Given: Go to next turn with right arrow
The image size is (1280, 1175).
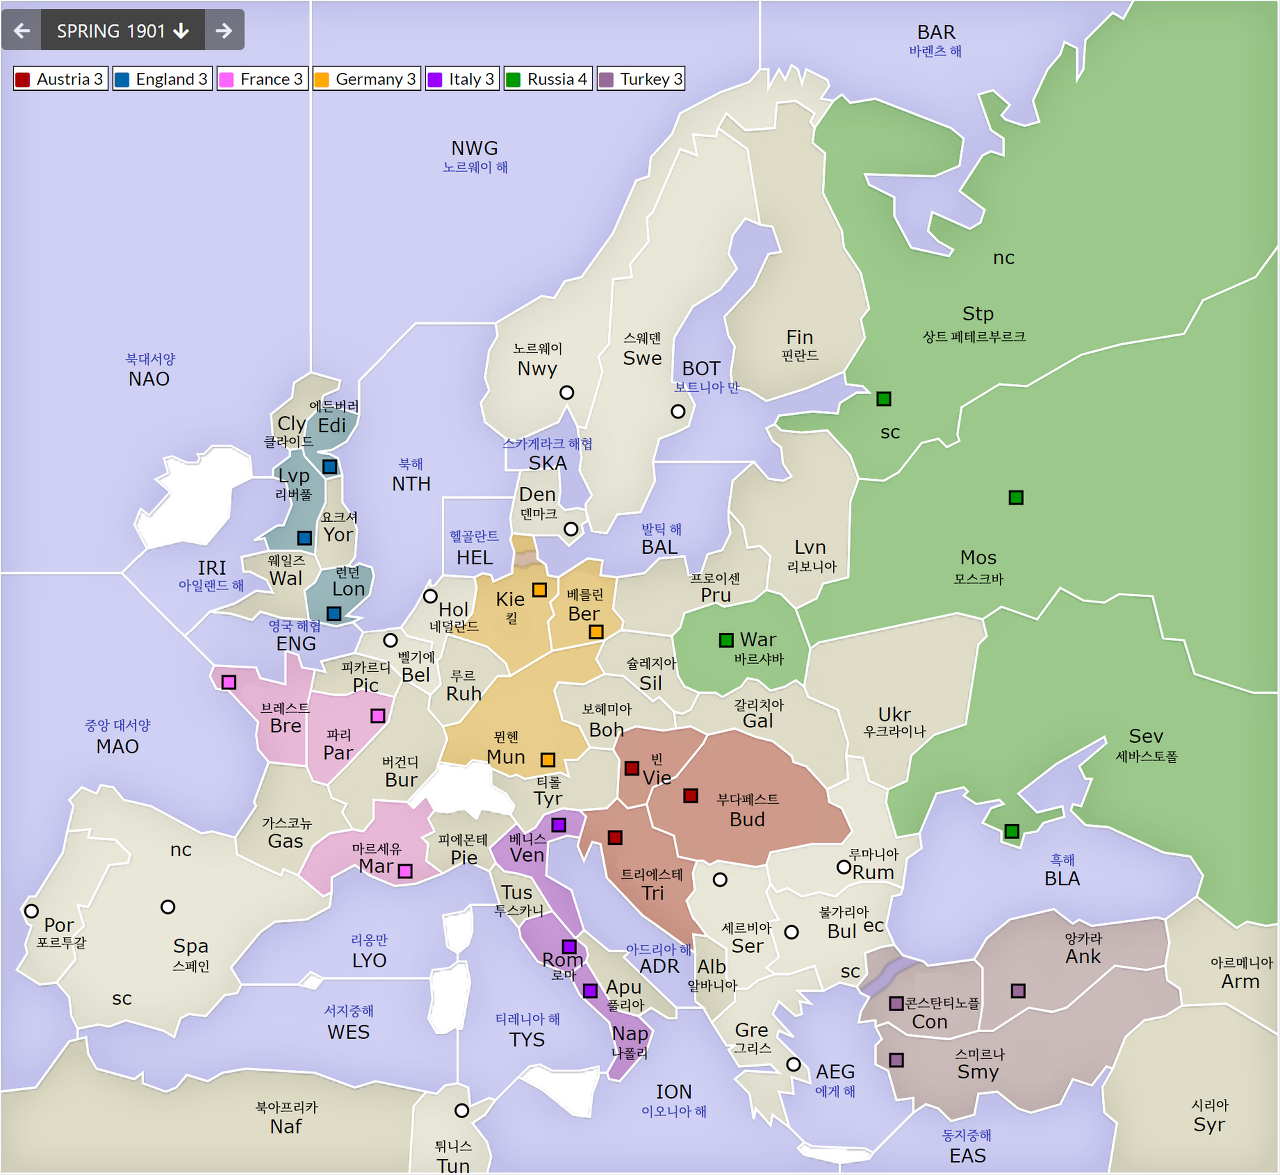Looking at the screenshot, I should tap(224, 30).
